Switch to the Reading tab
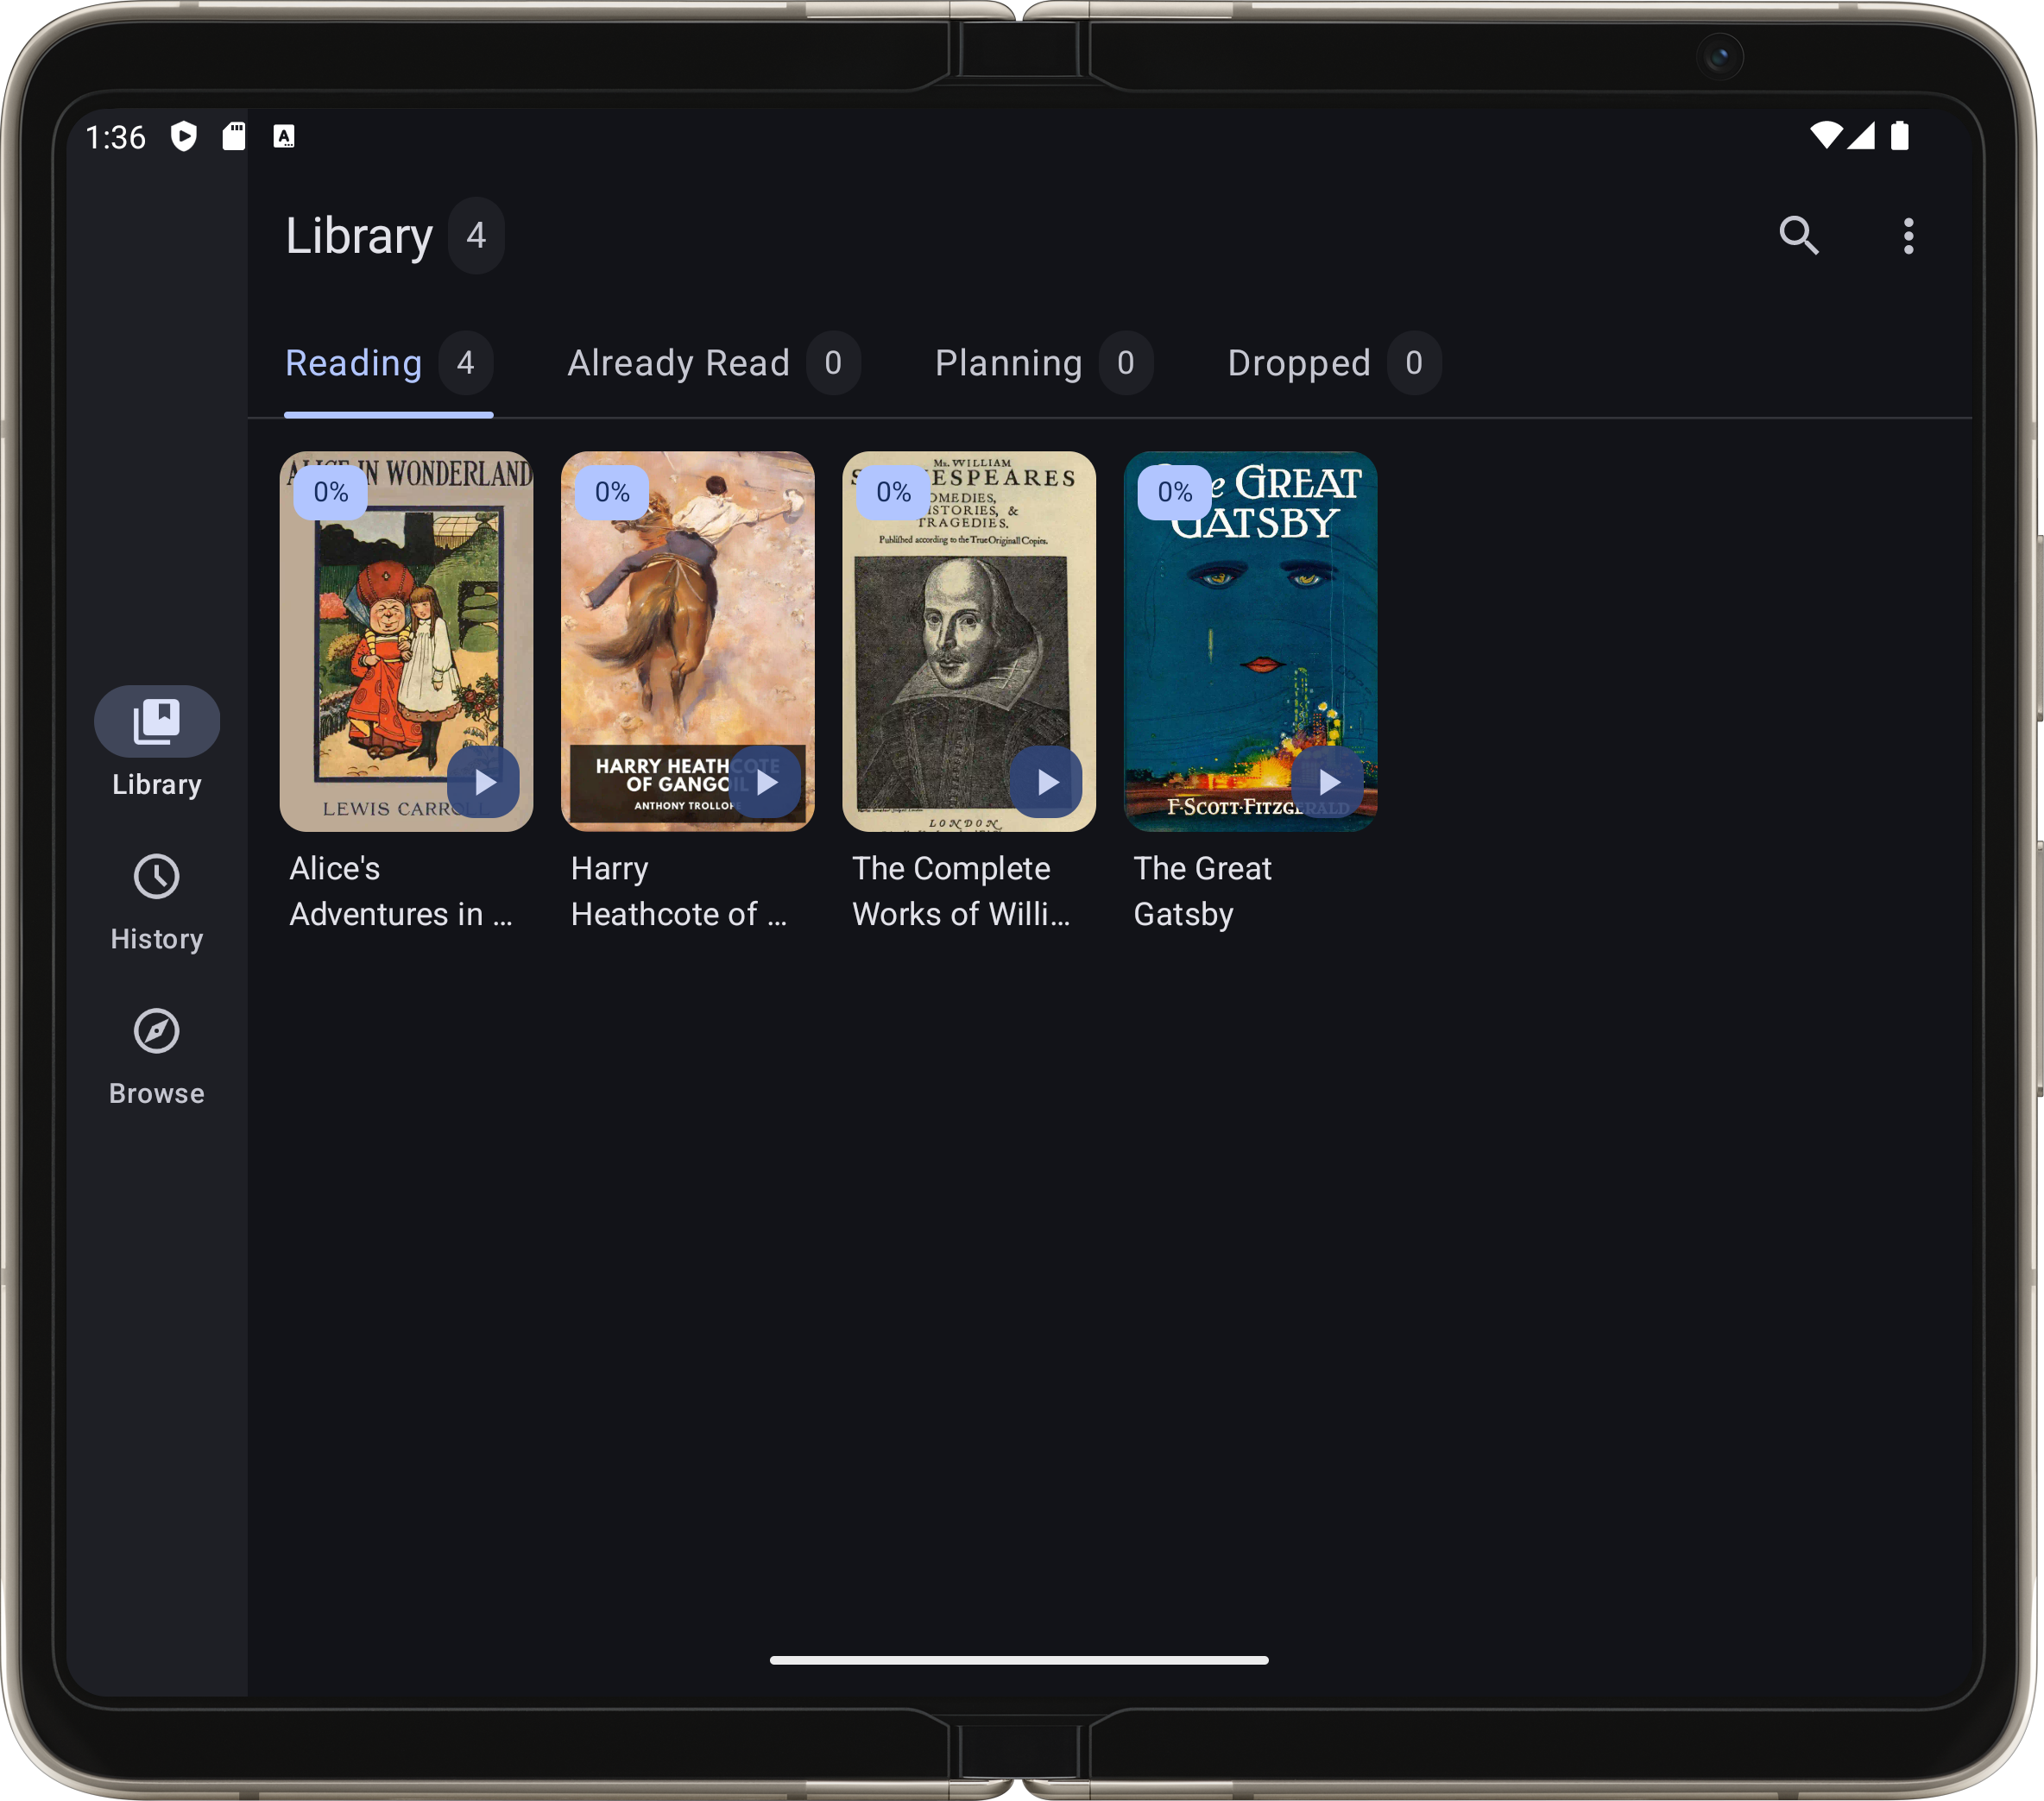 click(389, 363)
